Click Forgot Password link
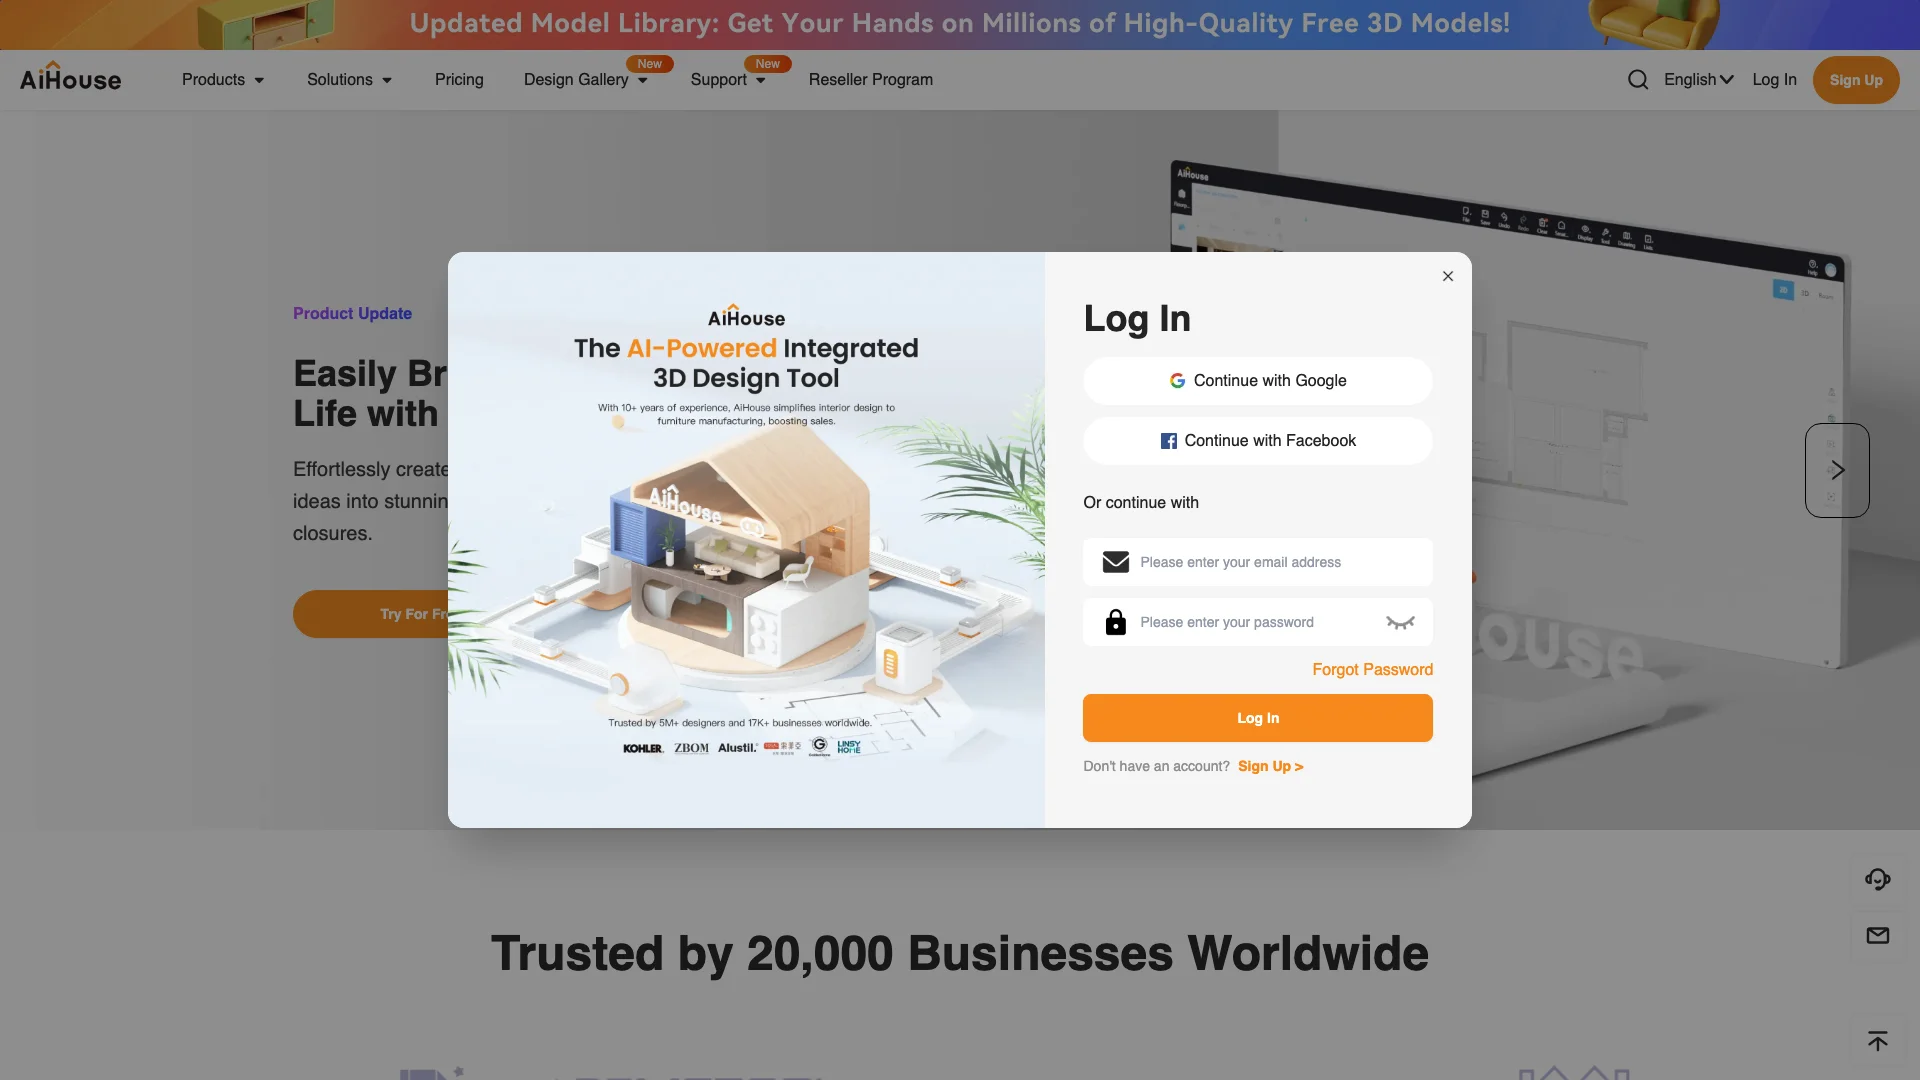 tap(1373, 670)
